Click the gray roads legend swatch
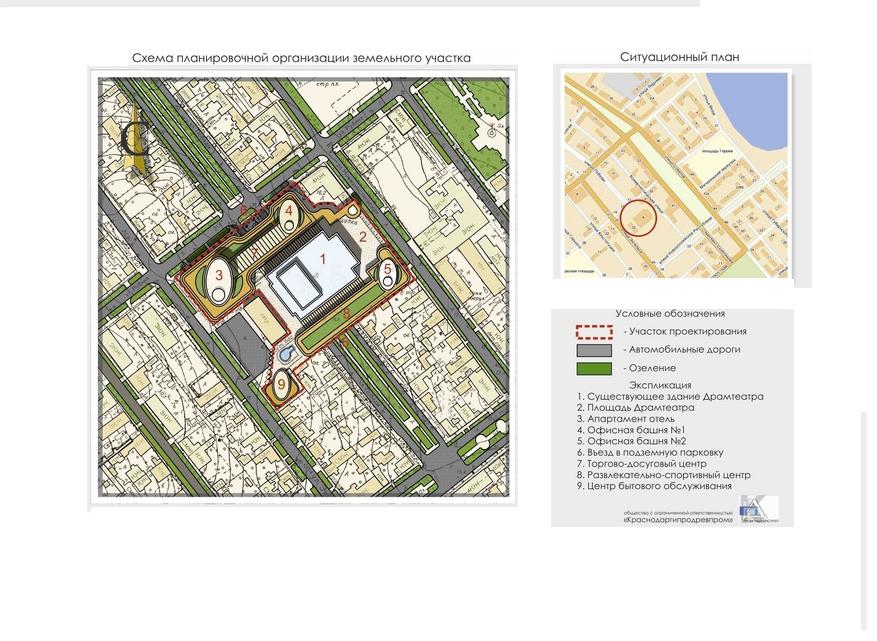Screen dimensions: 877x641 pyautogui.click(x=594, y=350)
